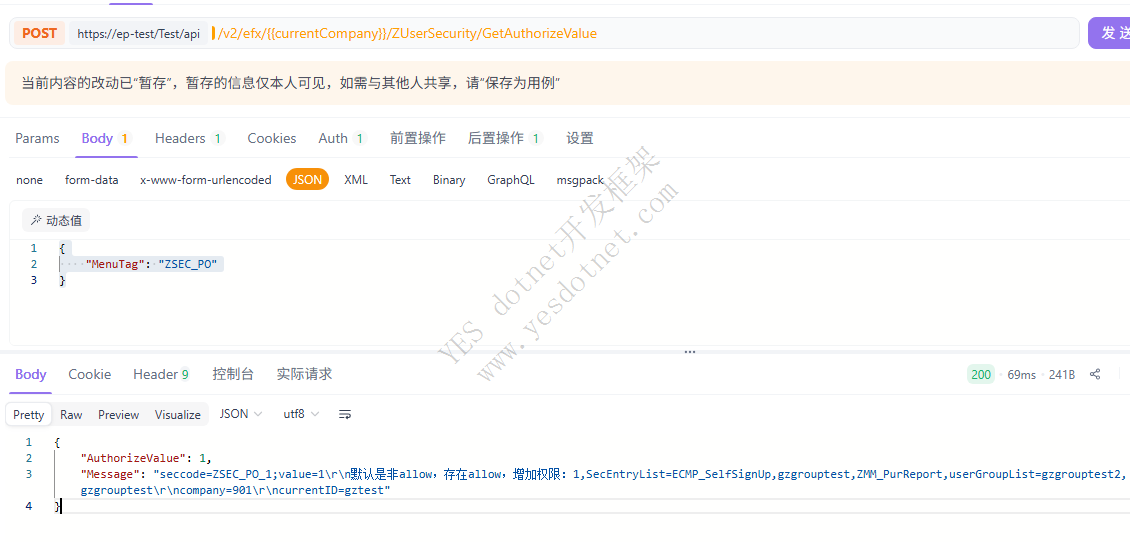Open the 后置操作 tab

505,138
